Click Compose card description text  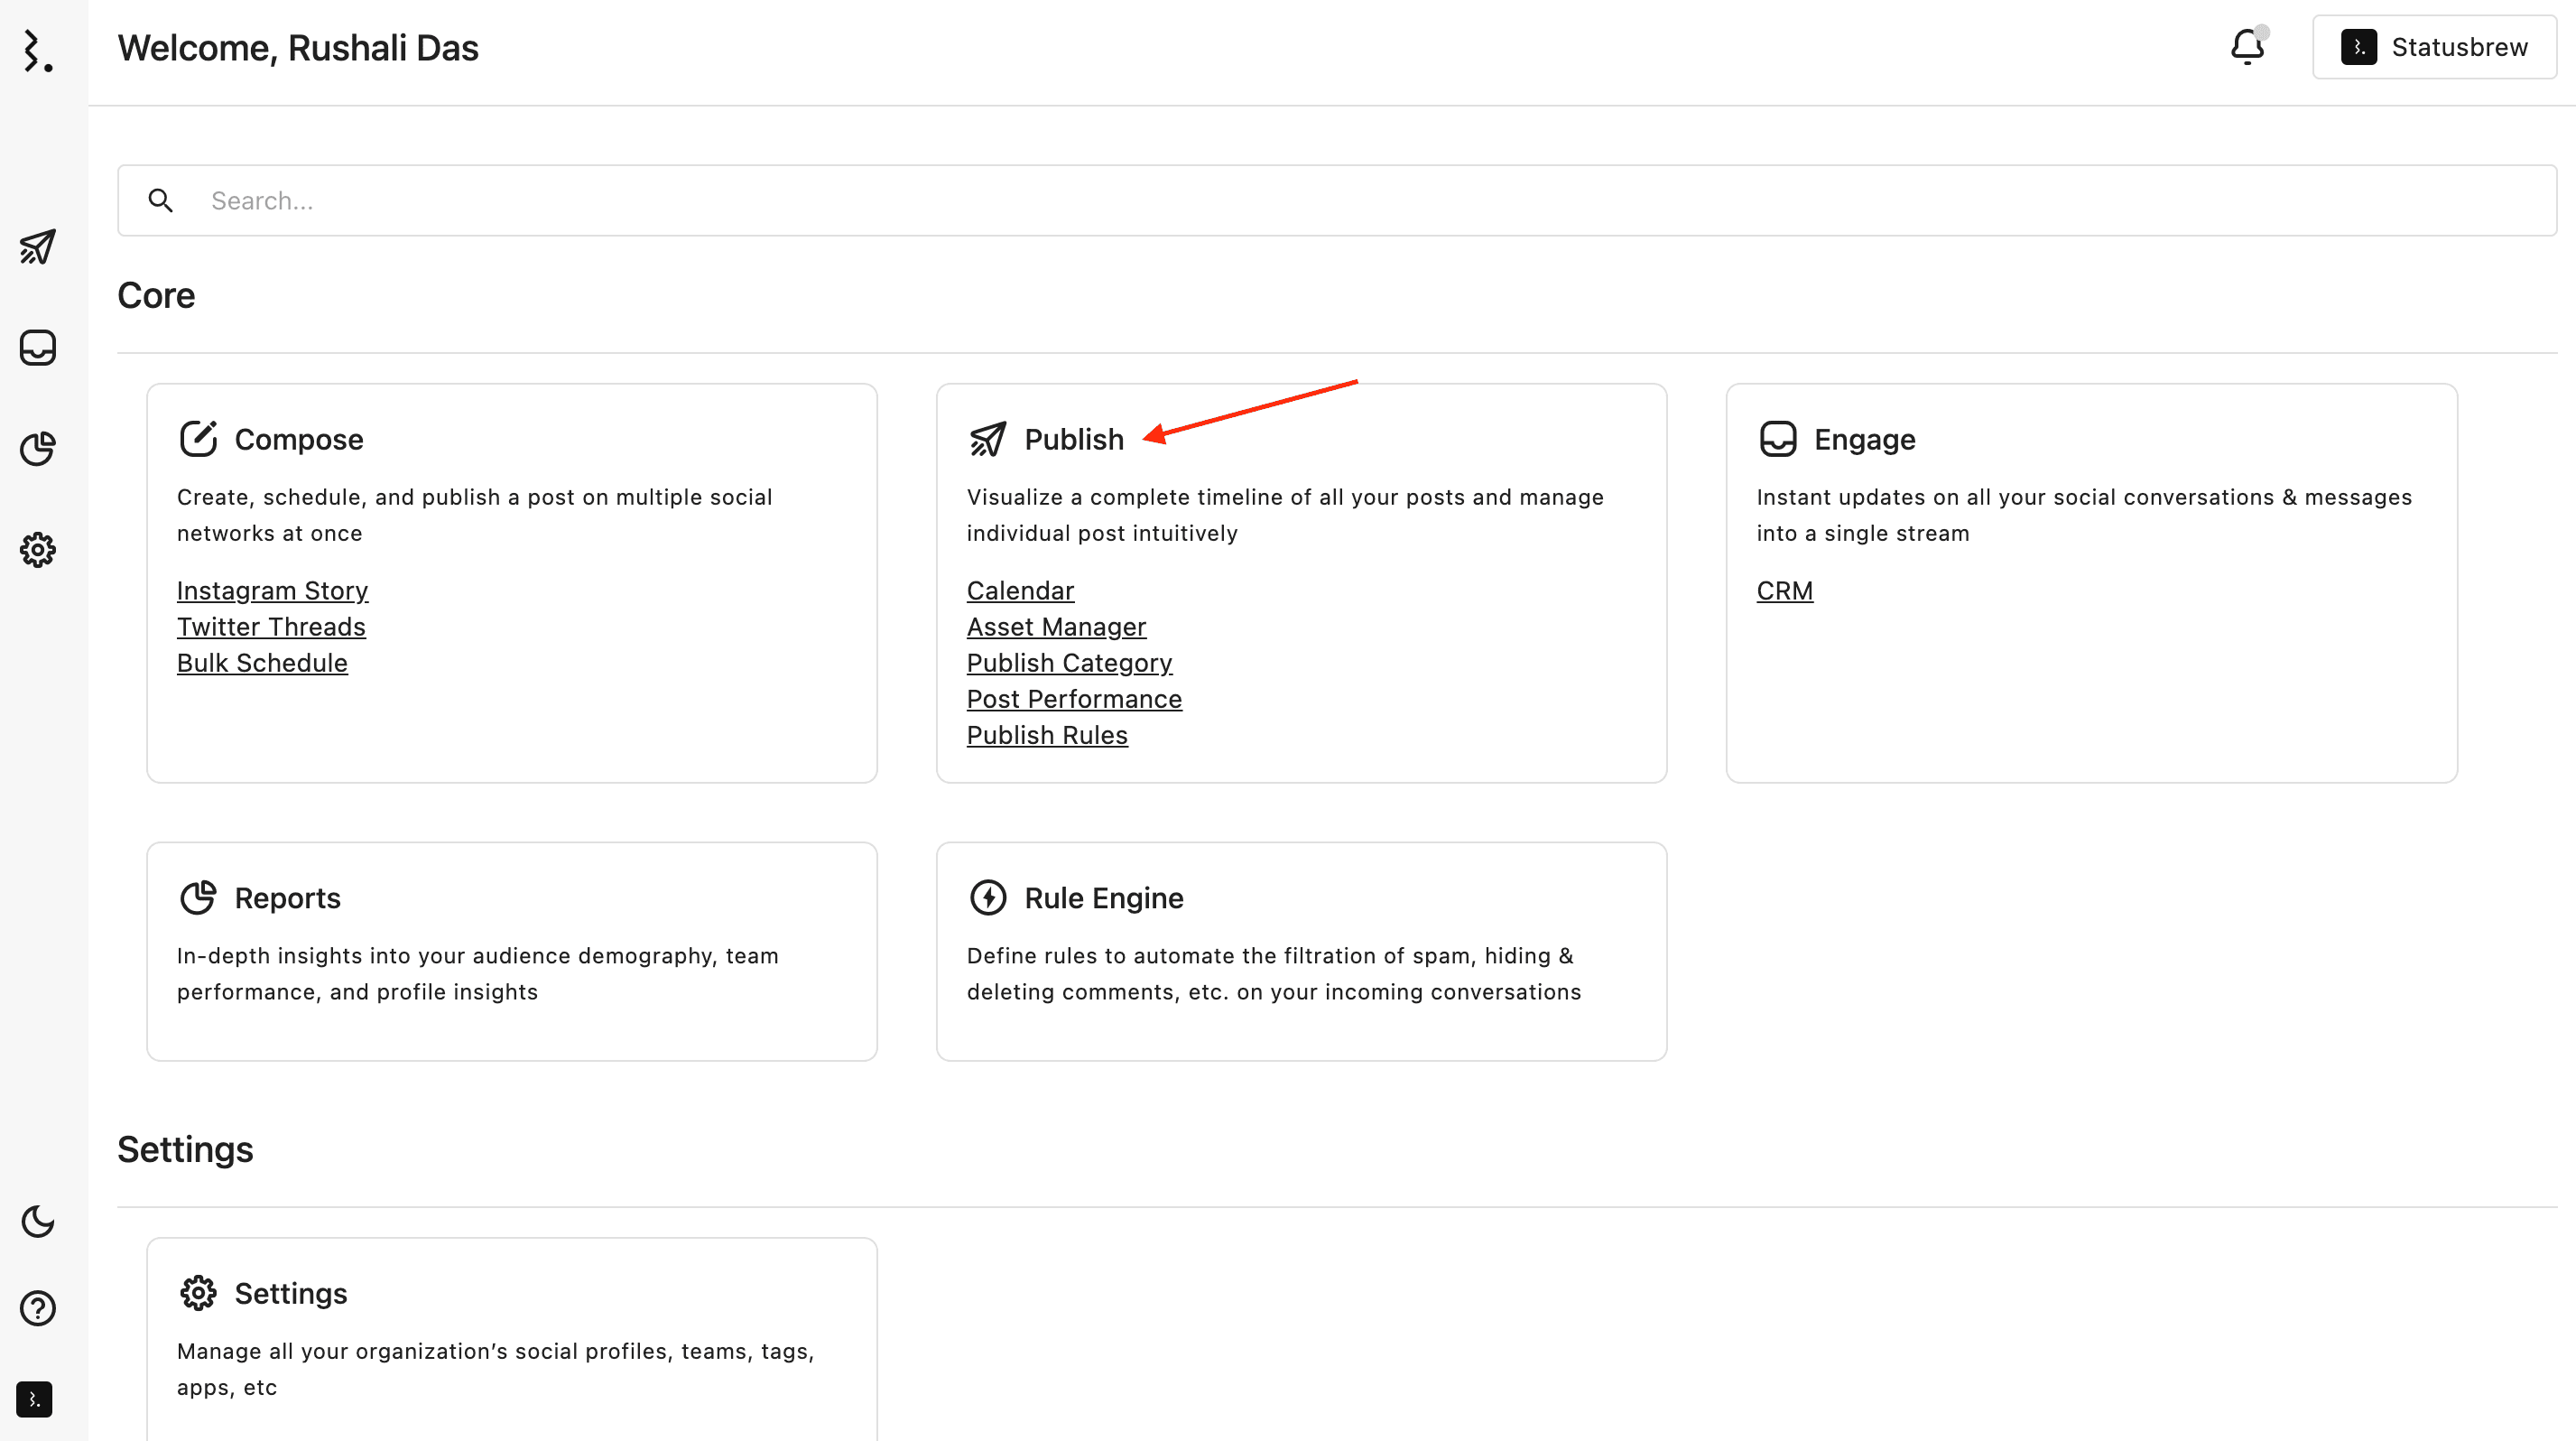pyautogui.click(x=475, y=515)
